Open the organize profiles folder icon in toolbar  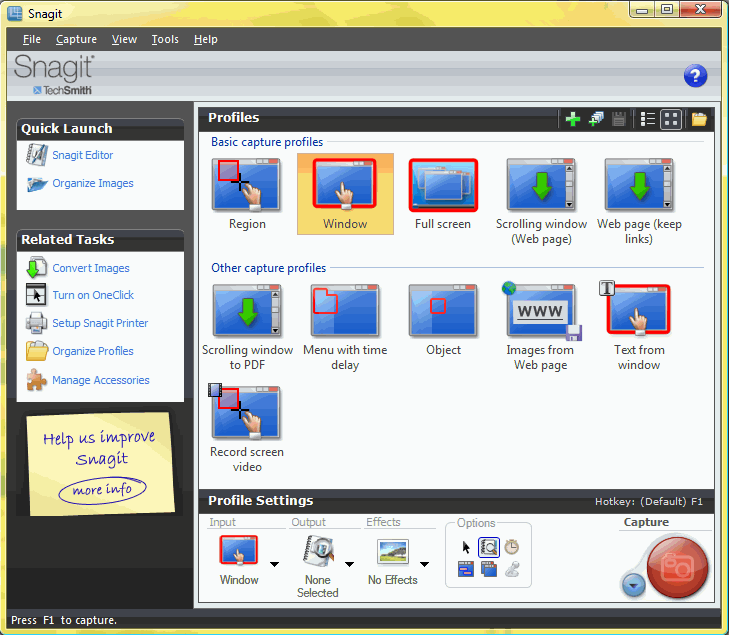699,119
